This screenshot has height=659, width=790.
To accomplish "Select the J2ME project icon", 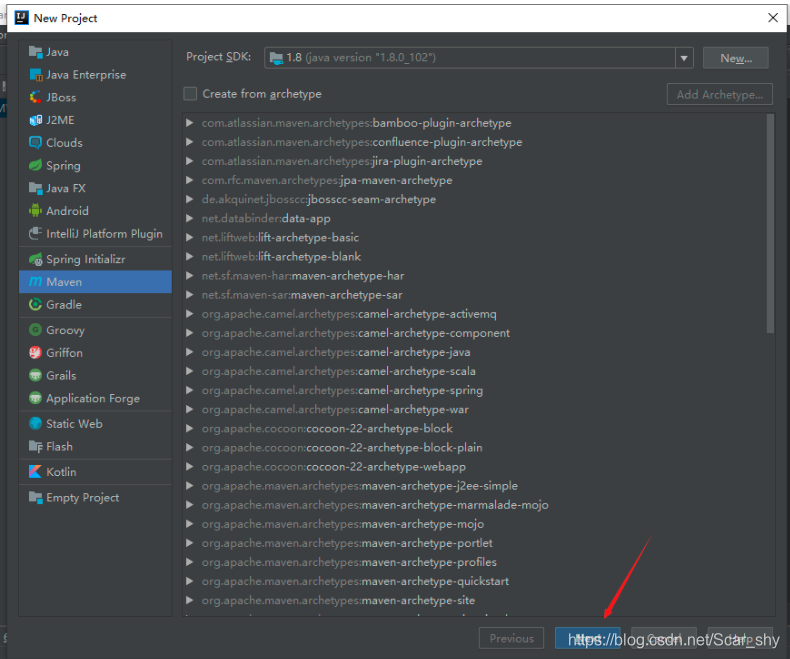I will point(35,120).
